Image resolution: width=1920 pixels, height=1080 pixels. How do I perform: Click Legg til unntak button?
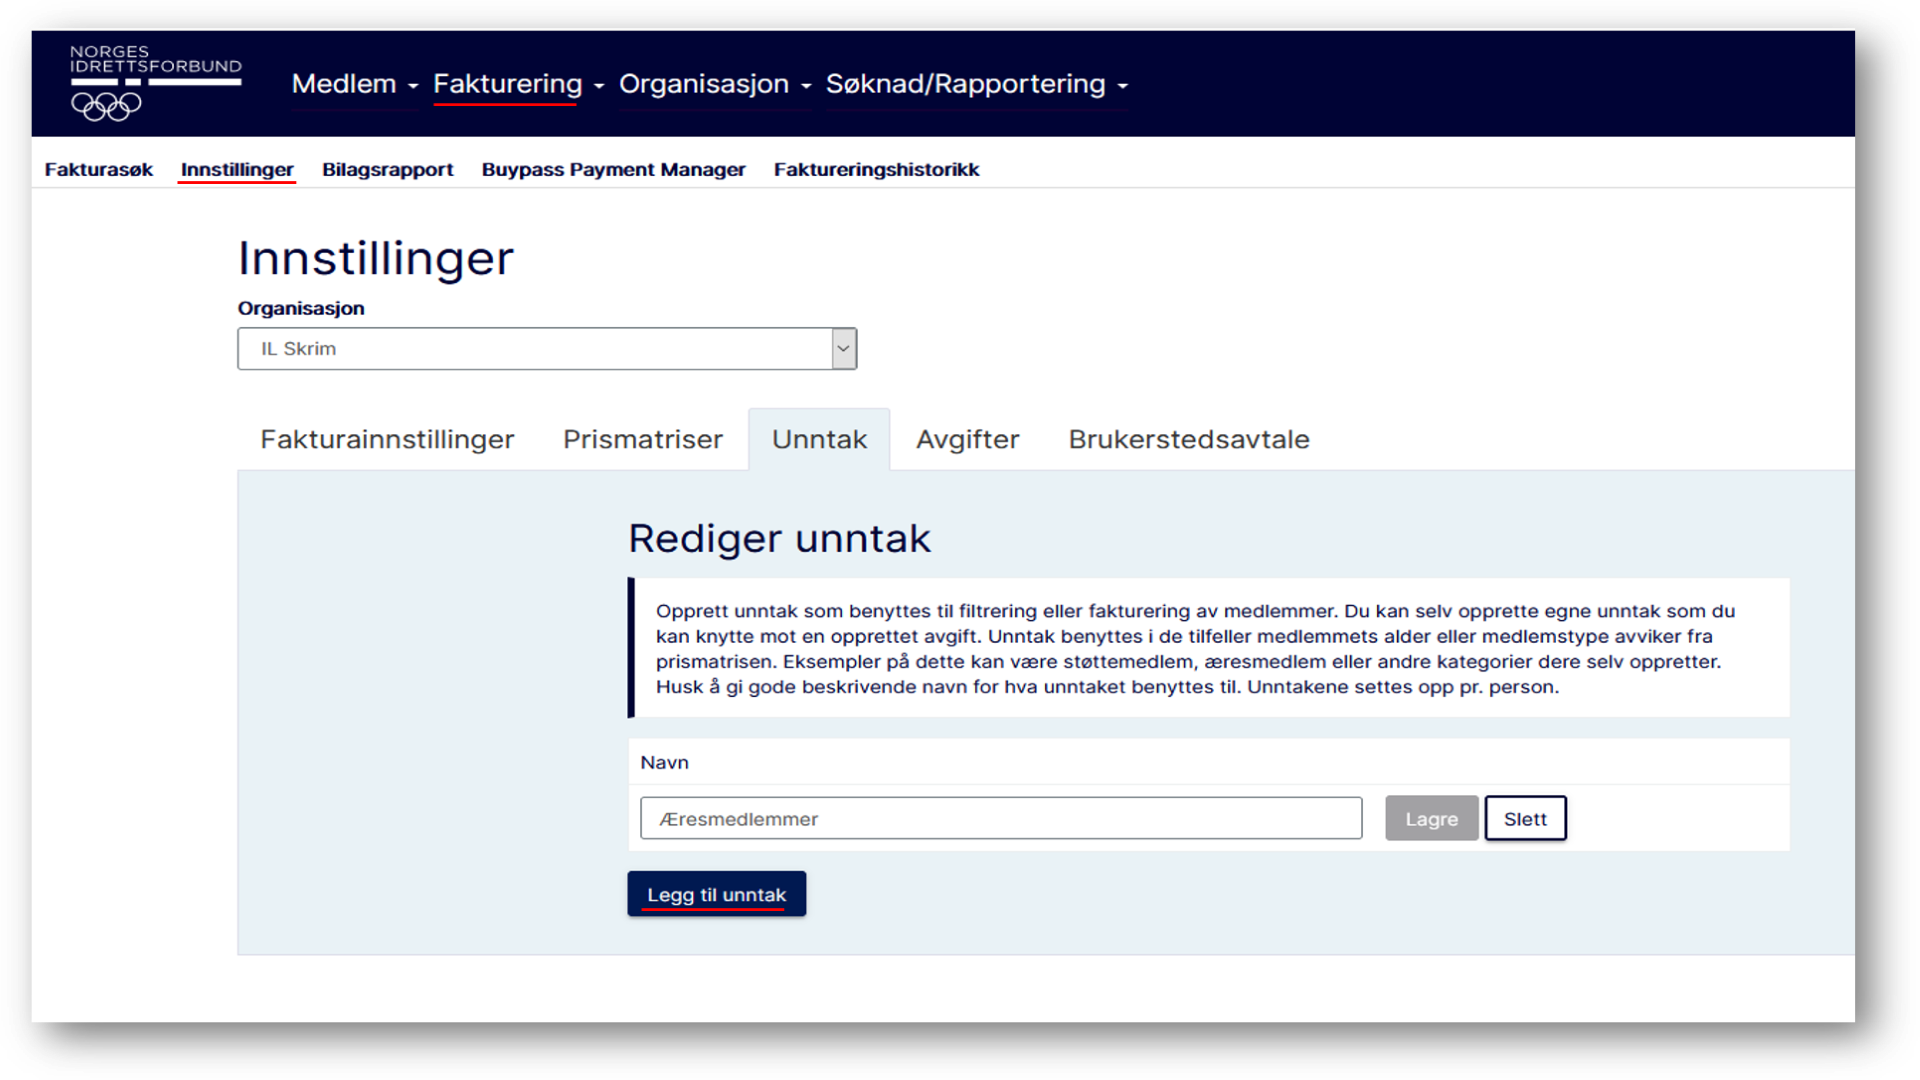point(716,894)
